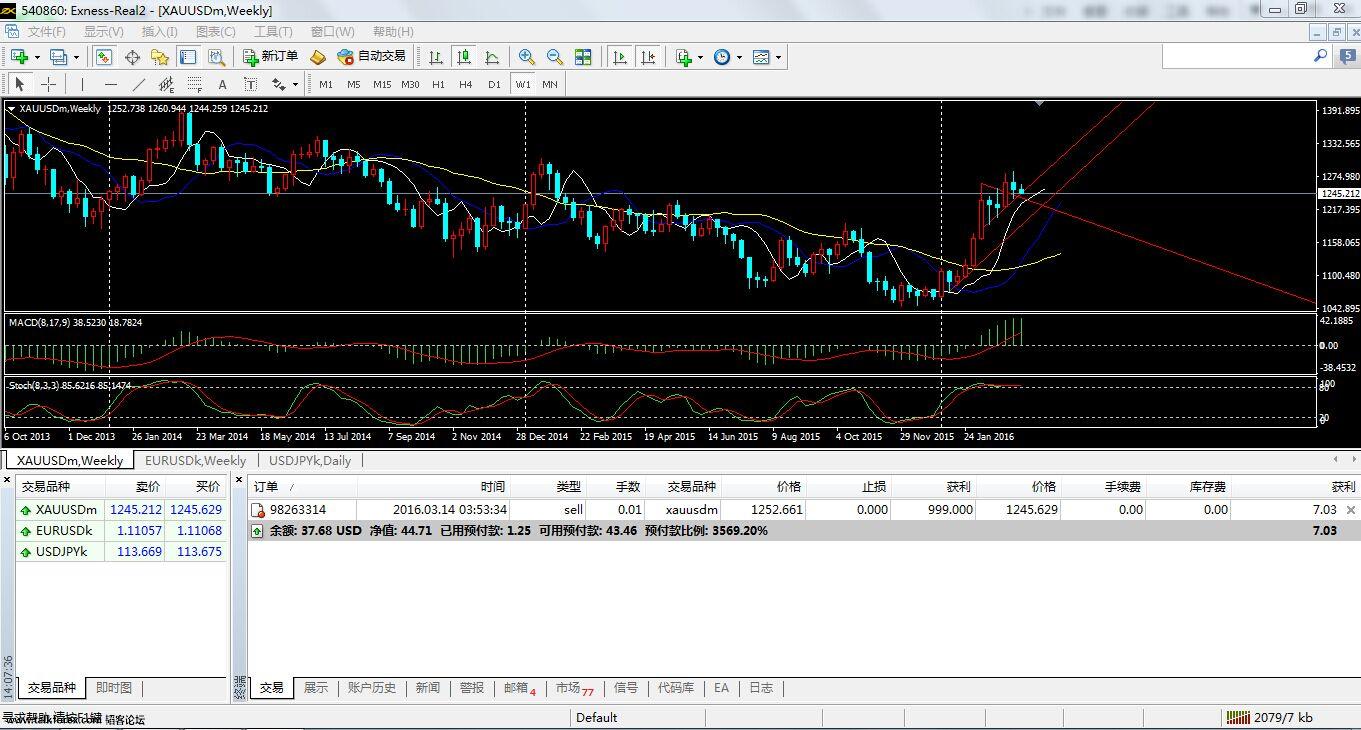Open the 文件(F) menu
This screenshot has height=730, width=1361.
pyautogui.click(x=46, y=32)
